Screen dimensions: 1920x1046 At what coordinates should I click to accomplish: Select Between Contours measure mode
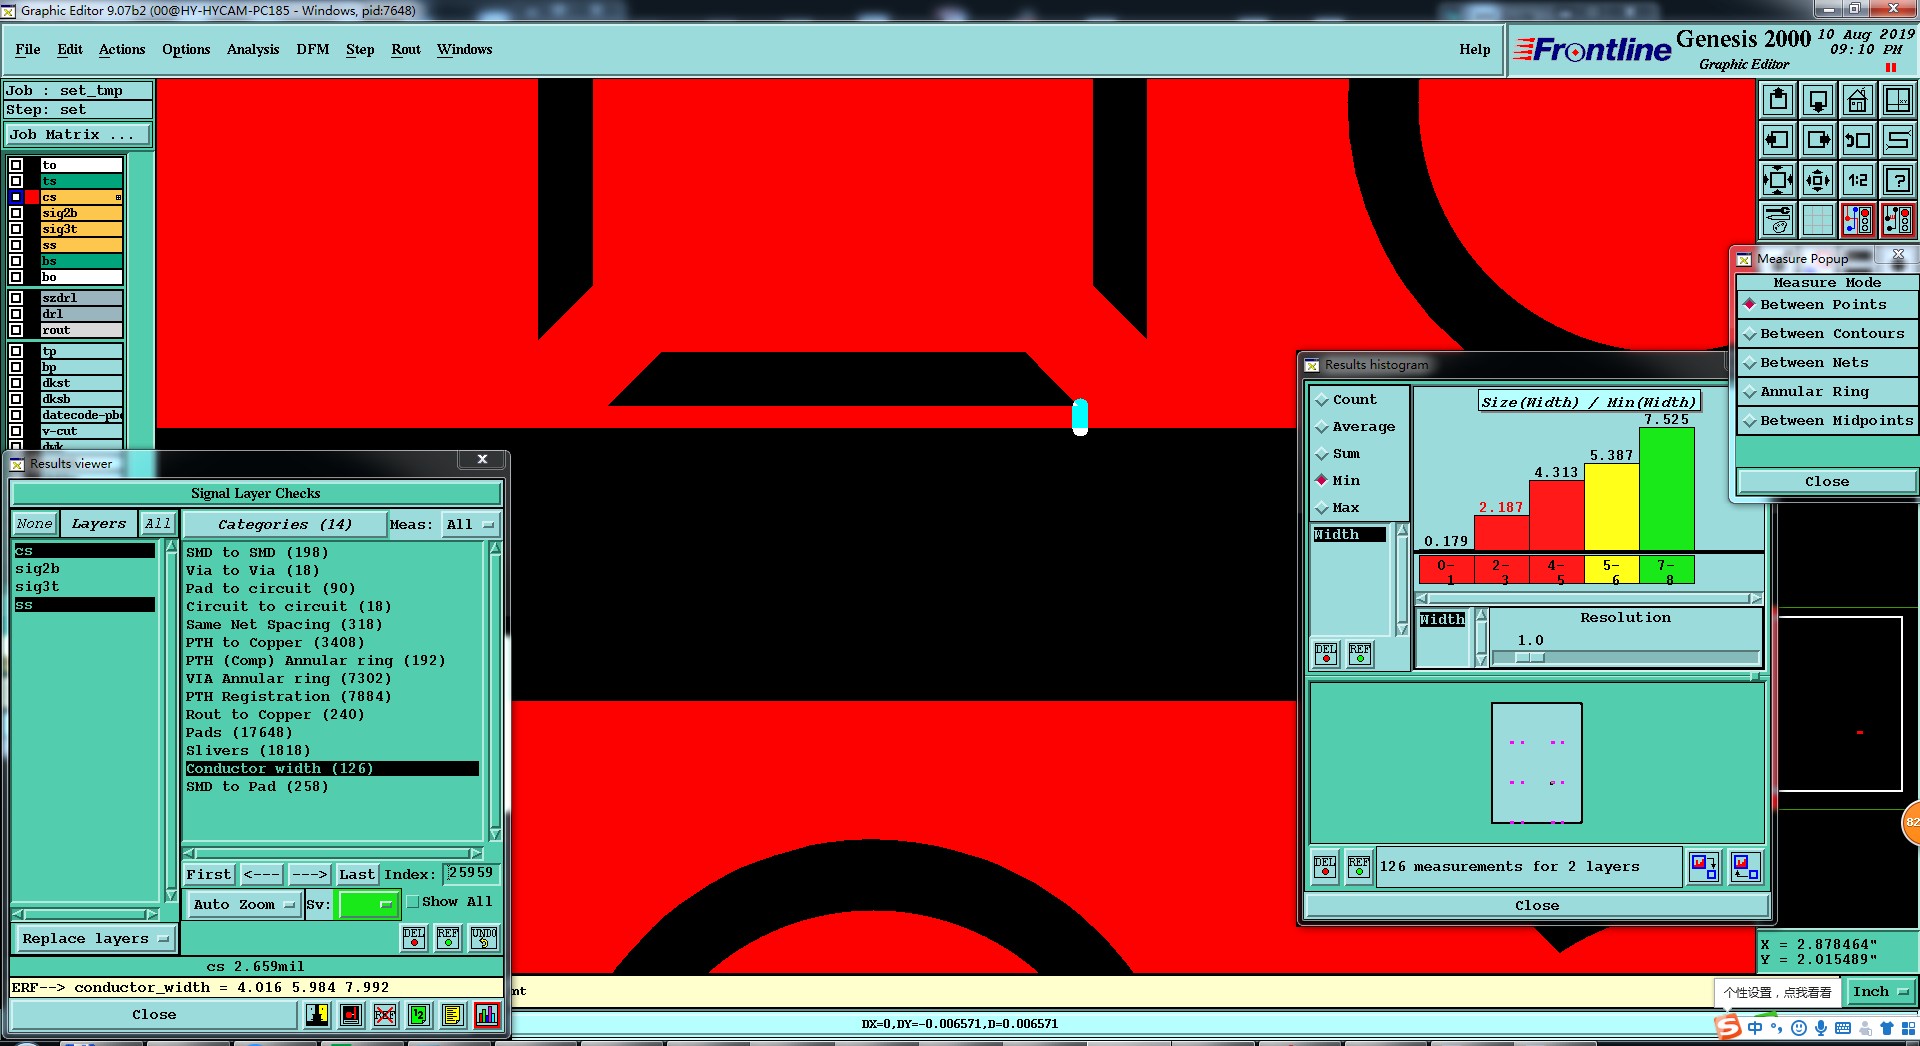[x=1827, y=333]
